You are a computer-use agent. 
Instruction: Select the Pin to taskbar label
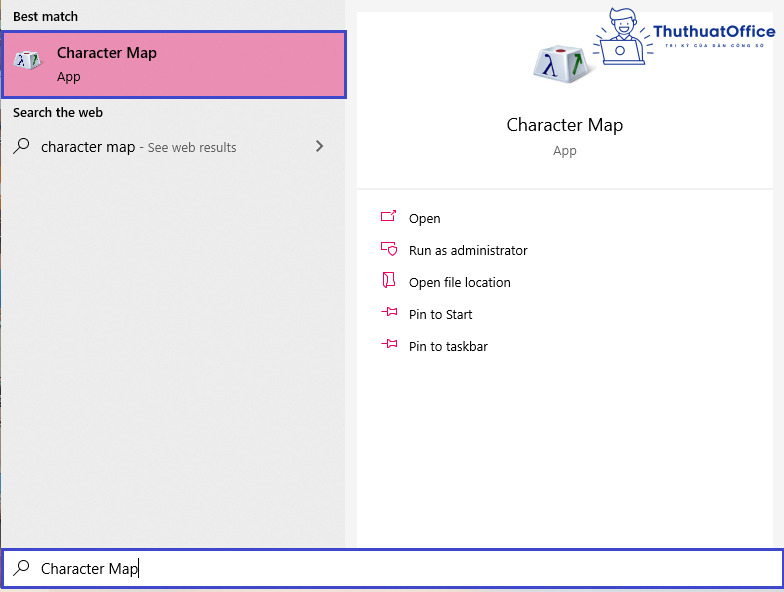pos(448,346)
